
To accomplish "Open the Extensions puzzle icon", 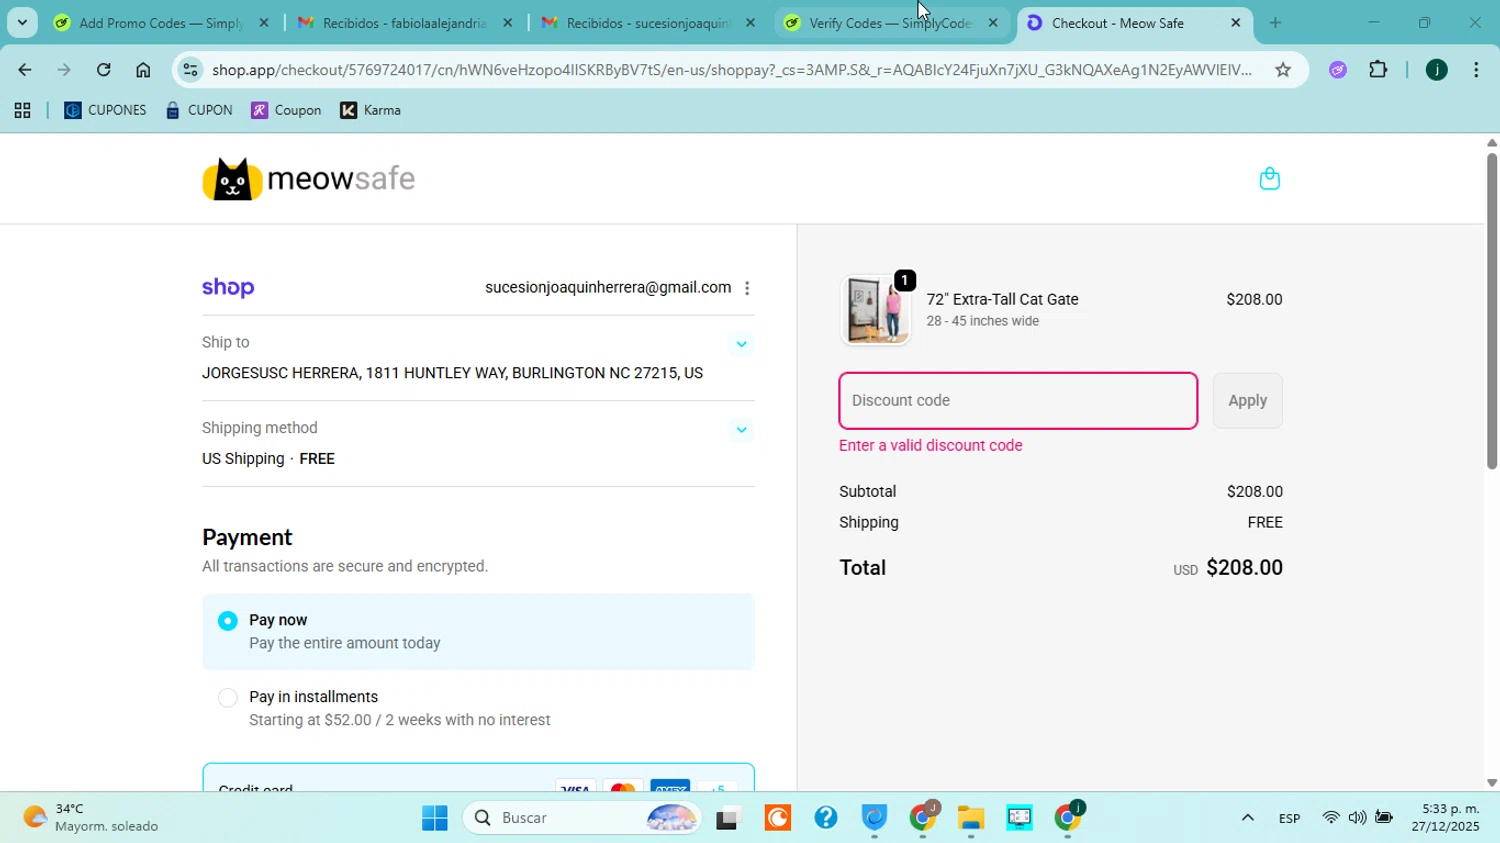I will click(1378, 69).
